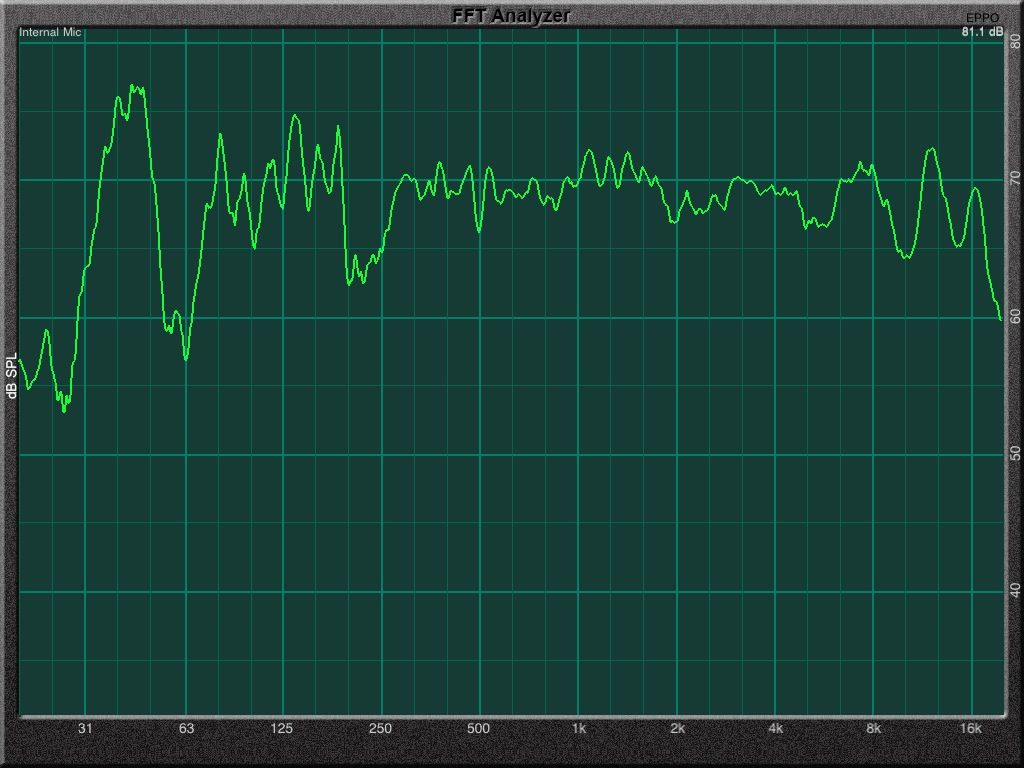Click the 50 dB scale label

(x=1016, y=453)
